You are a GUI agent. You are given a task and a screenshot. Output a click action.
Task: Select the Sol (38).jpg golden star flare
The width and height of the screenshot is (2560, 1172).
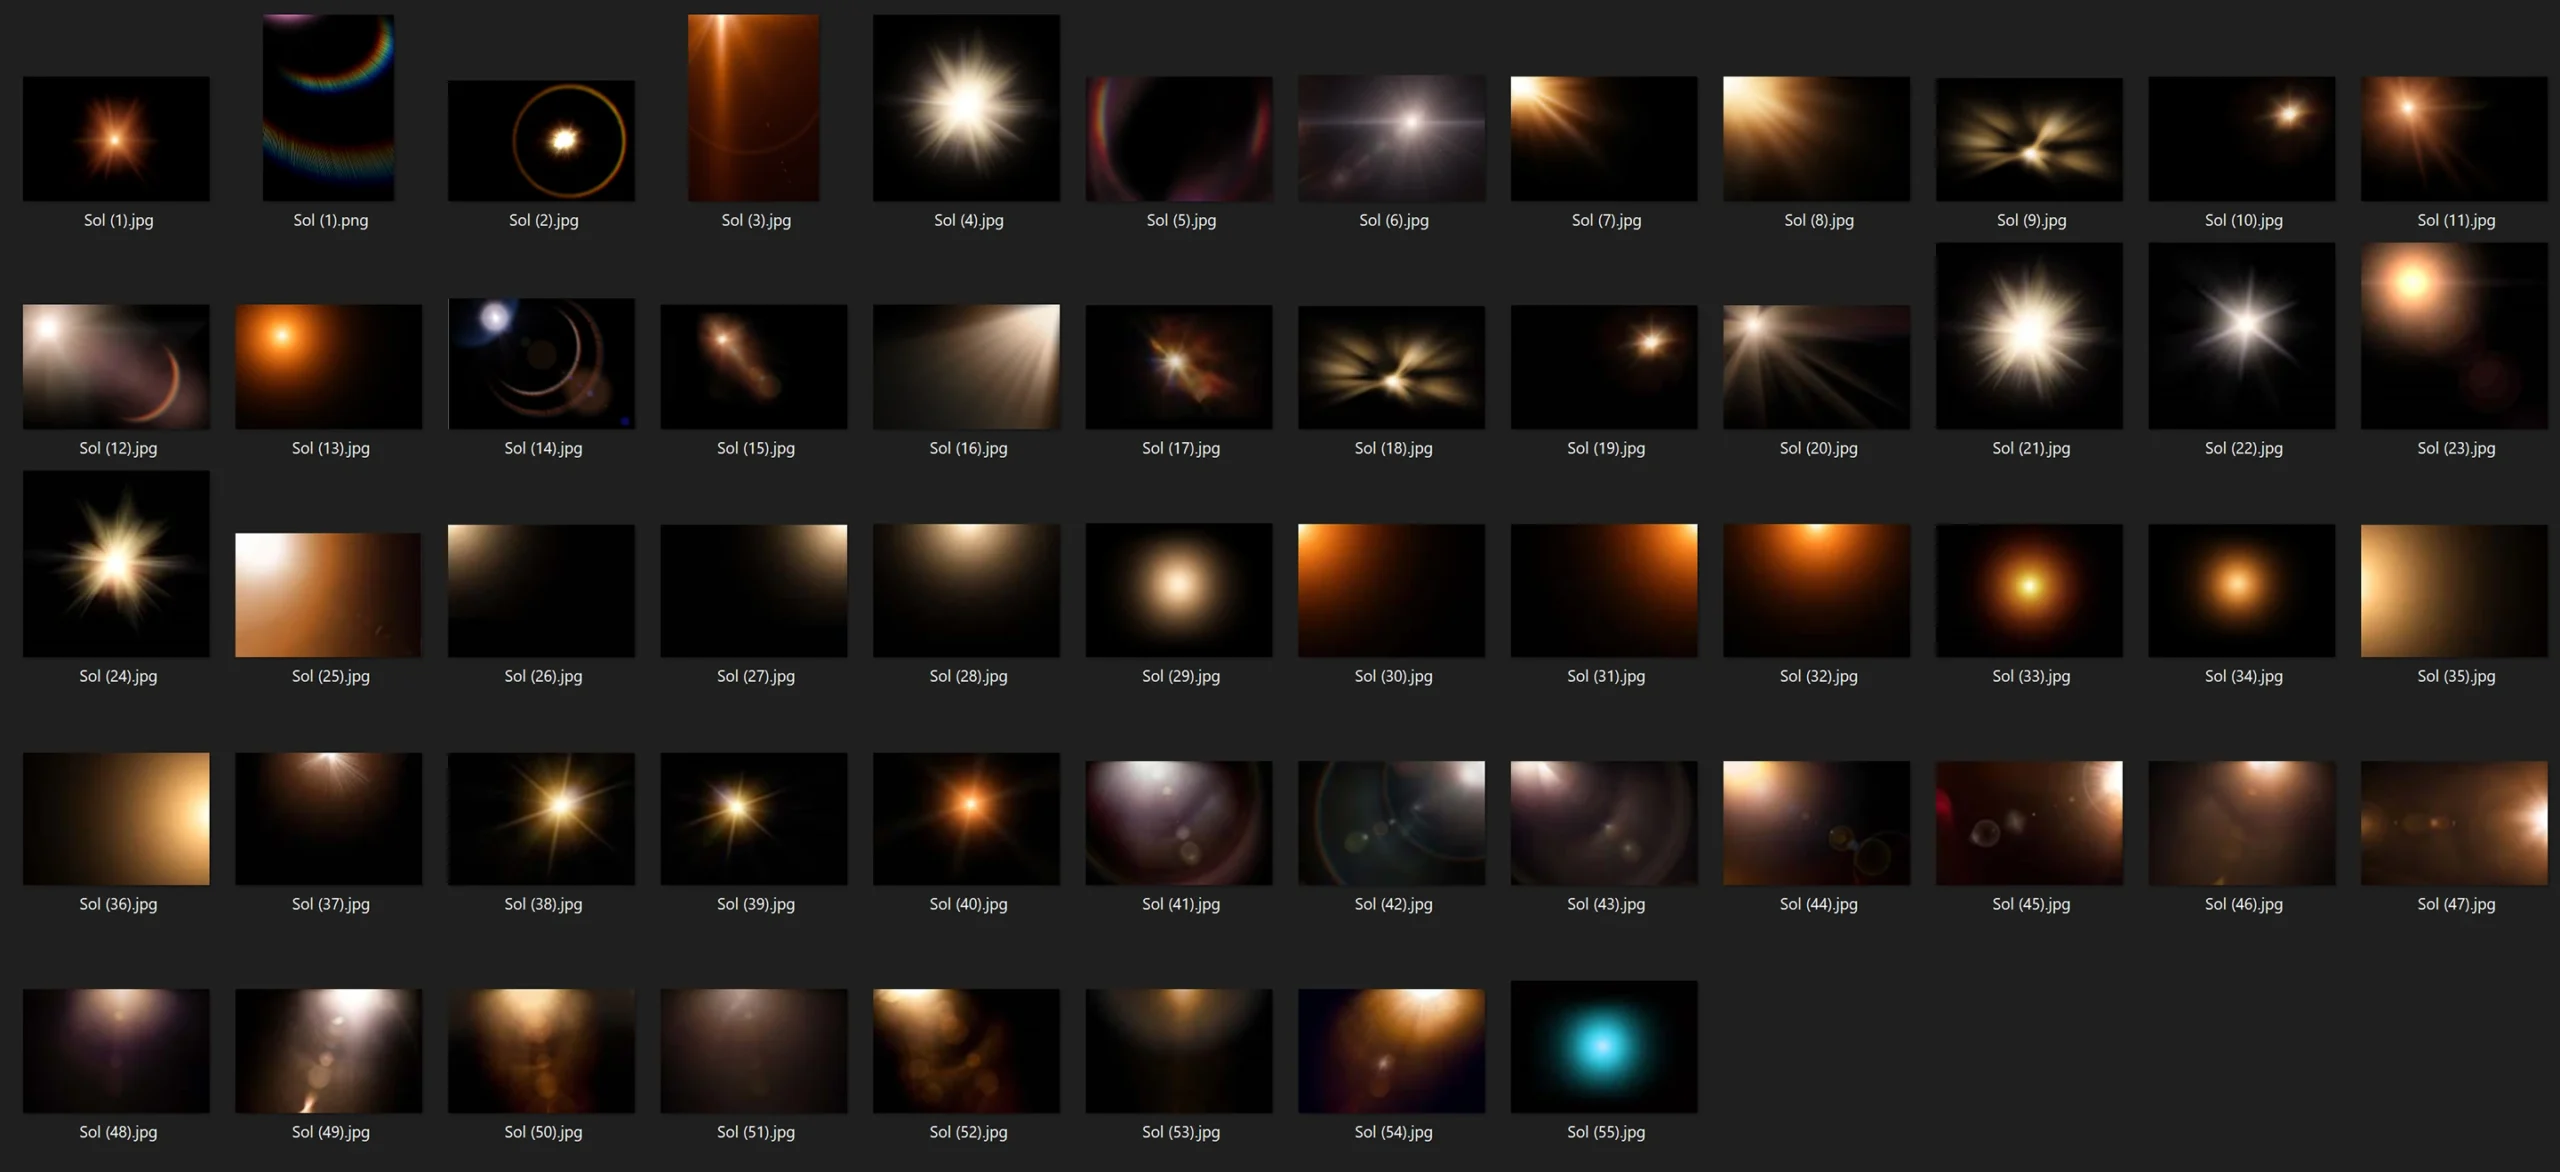click(541, 818)
